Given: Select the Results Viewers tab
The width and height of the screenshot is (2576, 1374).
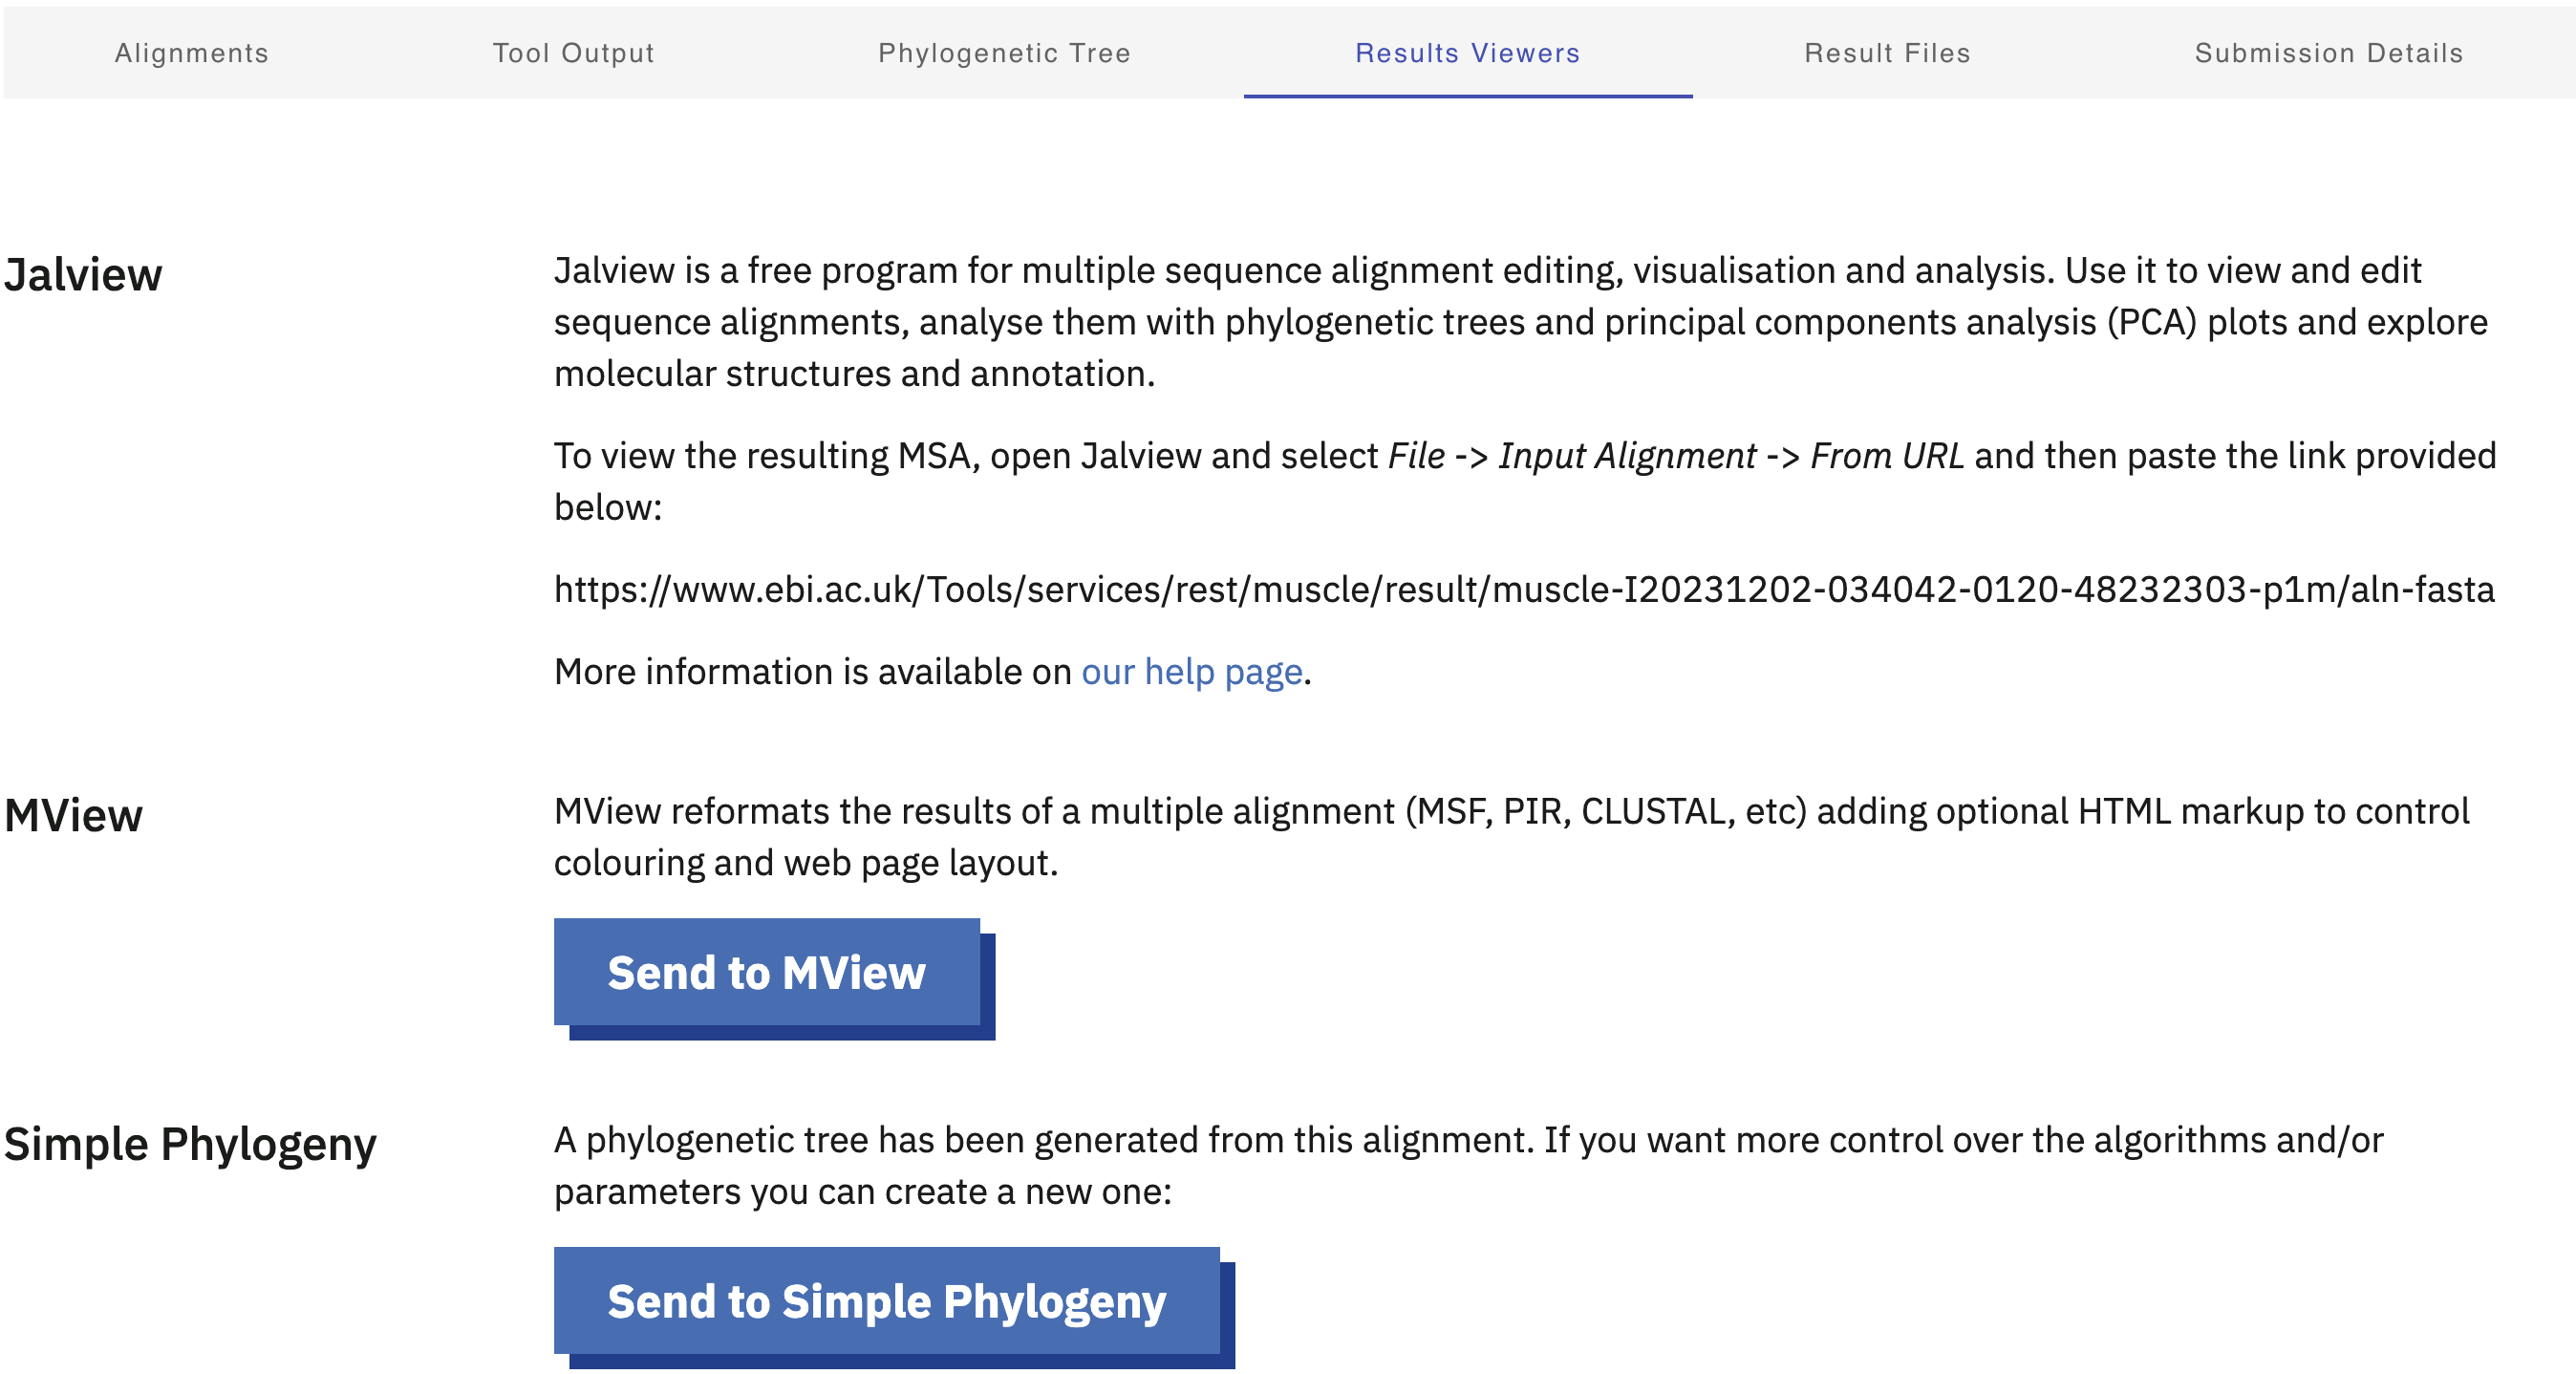Looking at the screenshot, I should click(x=1467, y=53).
